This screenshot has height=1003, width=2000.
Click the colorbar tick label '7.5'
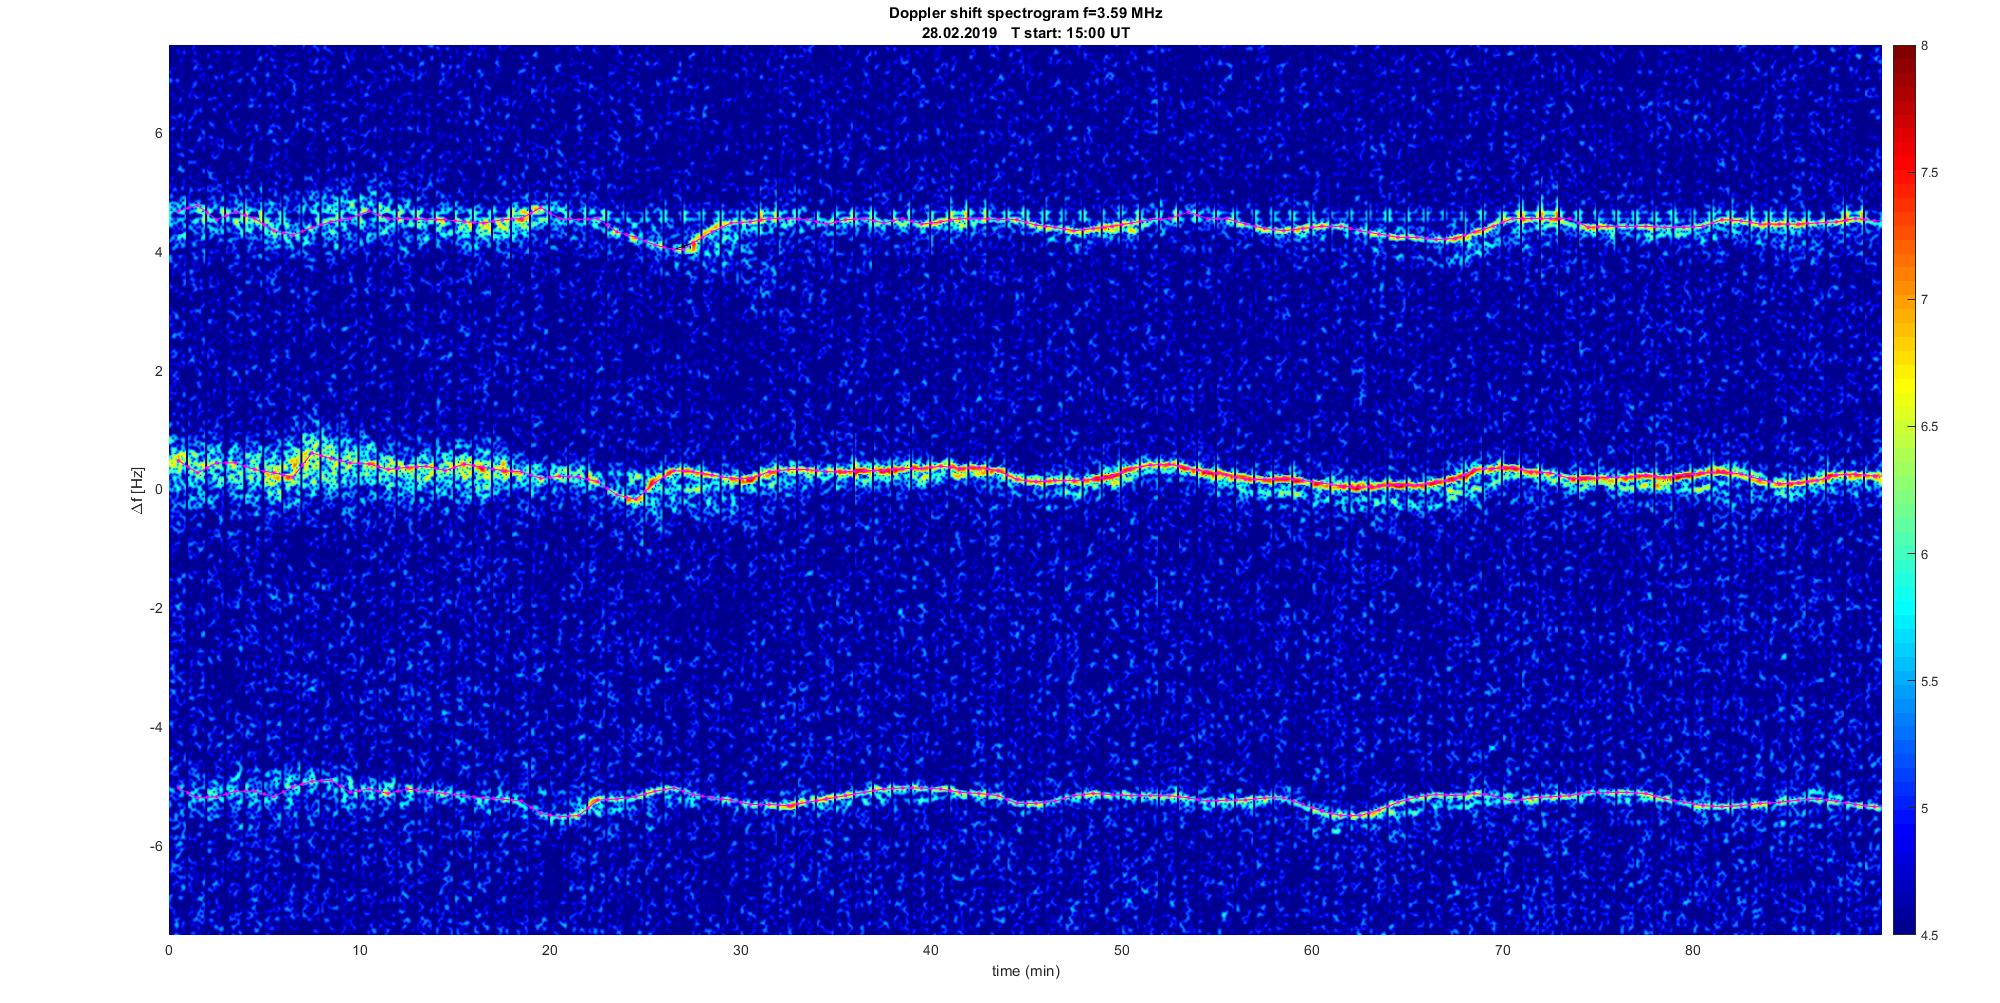click(1929, 173)
